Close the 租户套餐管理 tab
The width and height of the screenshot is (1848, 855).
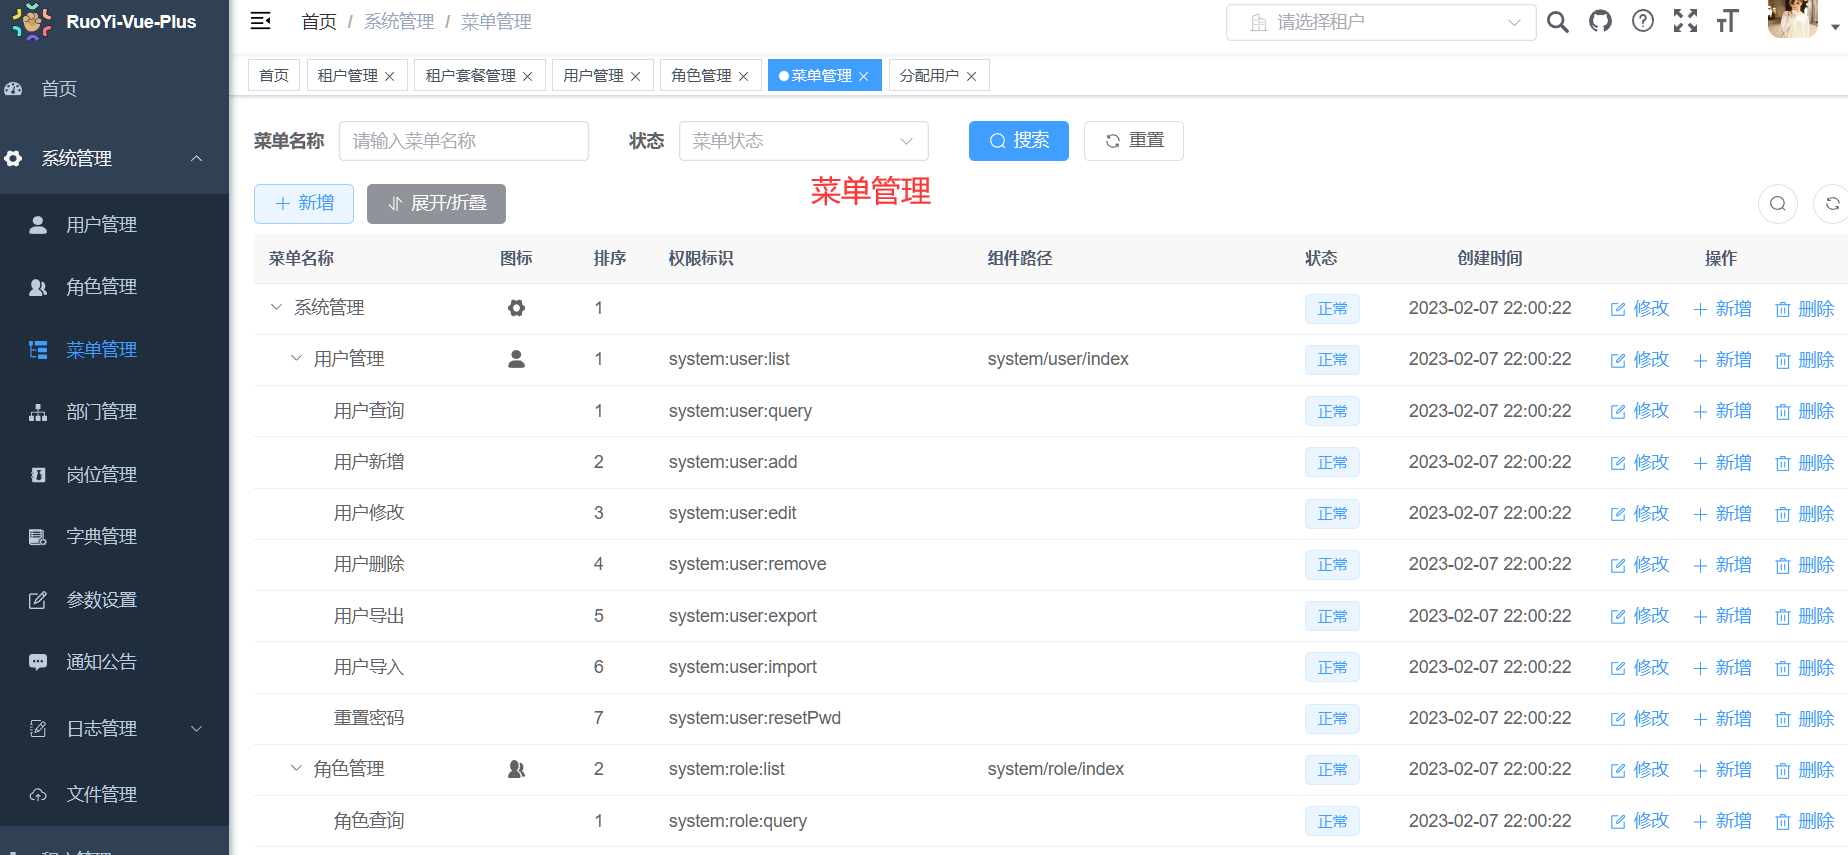(x=528, y=76)
